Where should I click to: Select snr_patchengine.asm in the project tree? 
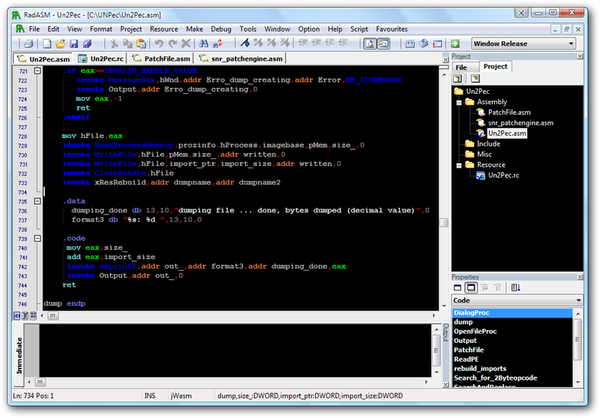520,123
